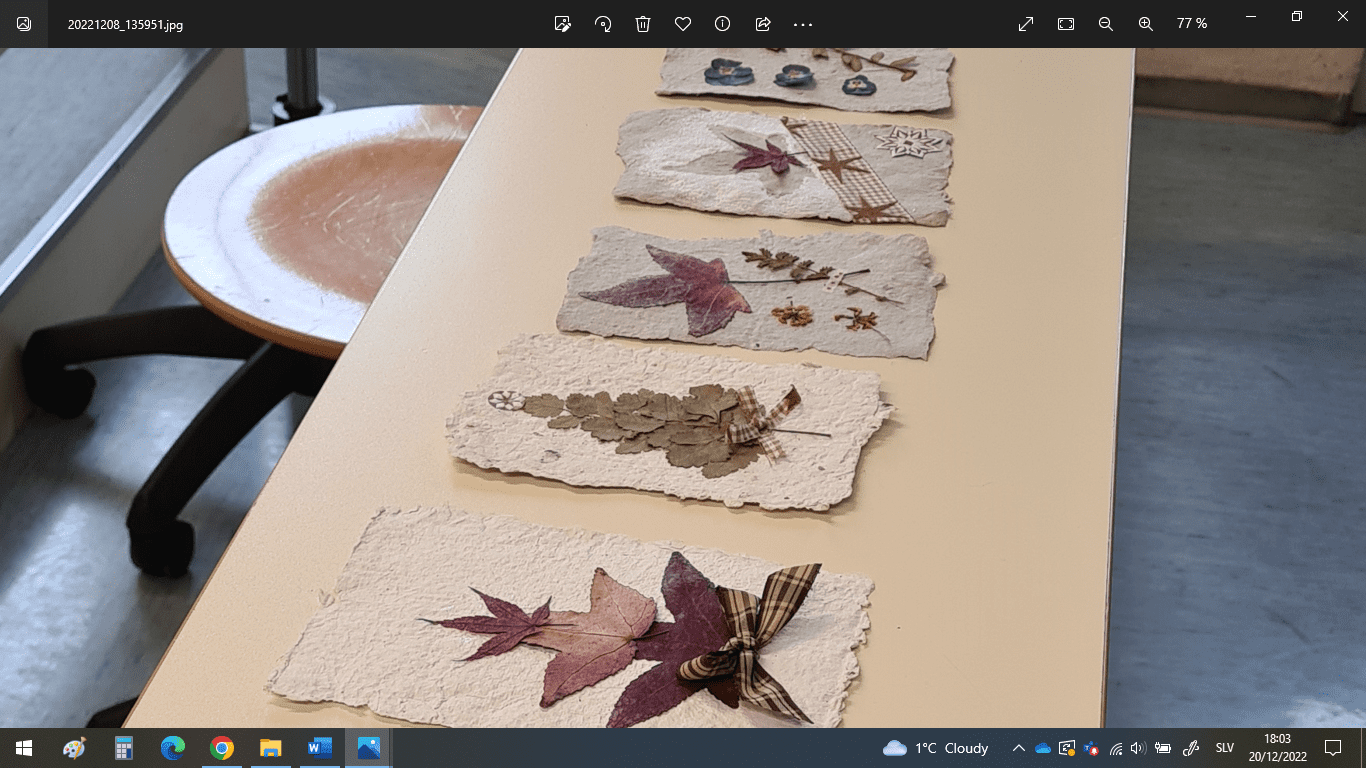Open the Edit image tool

pyautogui.click(x=563, y=24)
